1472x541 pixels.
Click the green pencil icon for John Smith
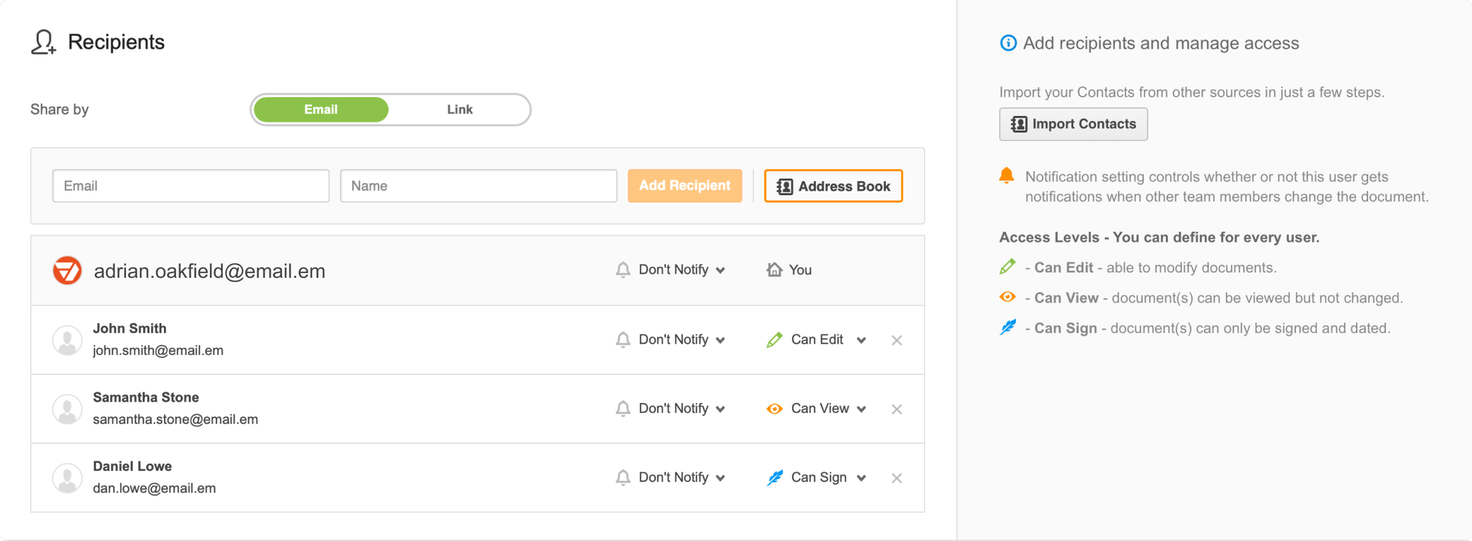(774, 340)
